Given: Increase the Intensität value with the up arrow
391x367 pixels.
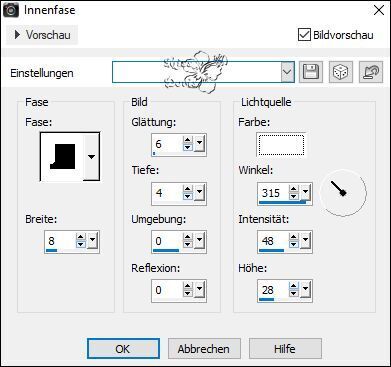Looking at the screenshot, I should pos(293,237).
